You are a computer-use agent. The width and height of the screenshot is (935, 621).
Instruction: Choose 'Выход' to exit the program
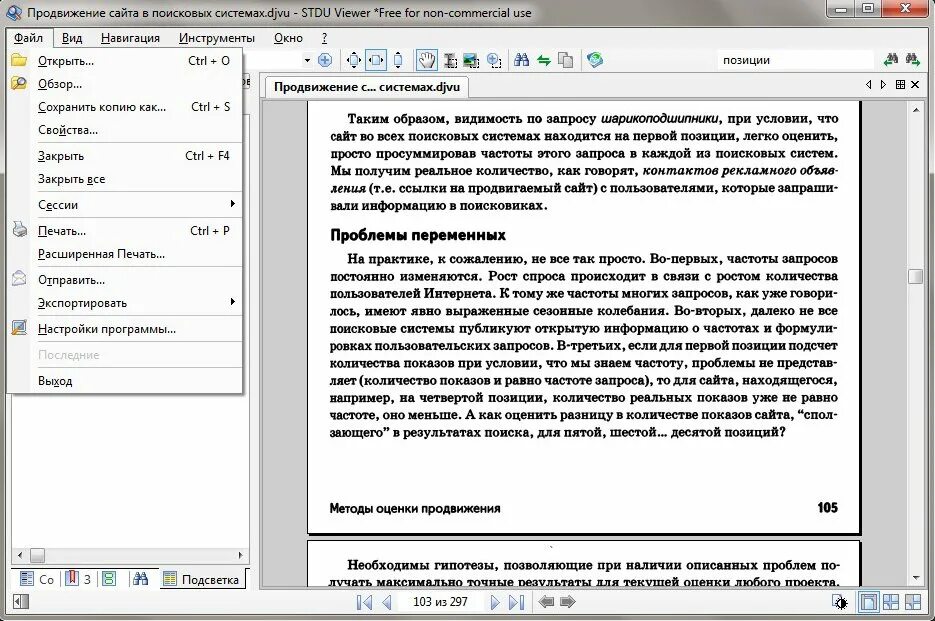coord(125,381)
